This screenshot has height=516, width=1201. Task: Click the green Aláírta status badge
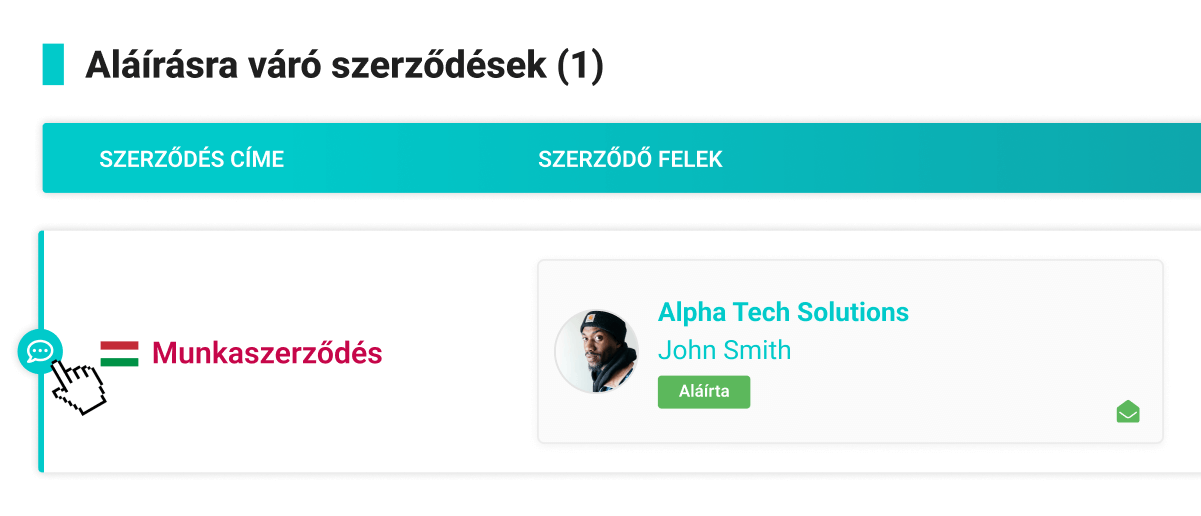[x=703, y=392]
